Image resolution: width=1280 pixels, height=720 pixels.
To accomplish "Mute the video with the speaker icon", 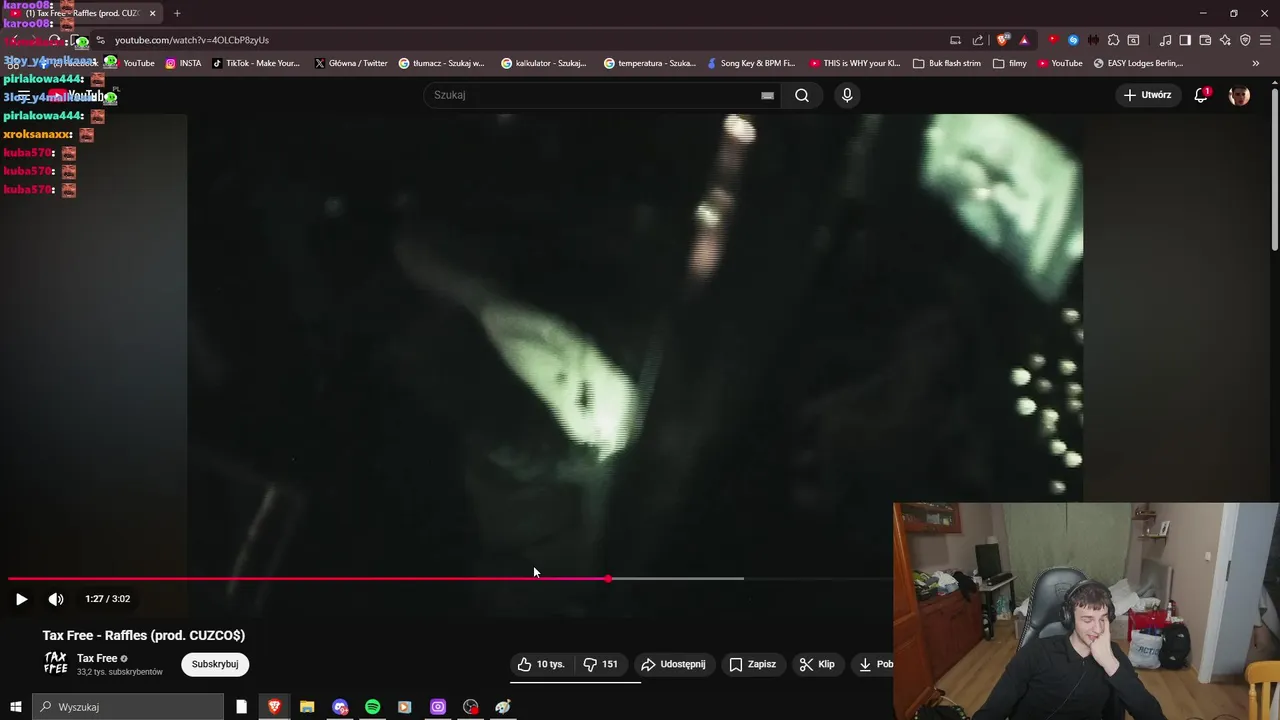I will click(56, 599).
